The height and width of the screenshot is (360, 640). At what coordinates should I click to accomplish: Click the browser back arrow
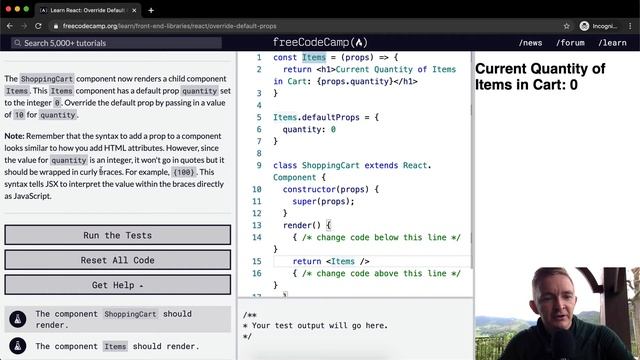coord(10,26)
